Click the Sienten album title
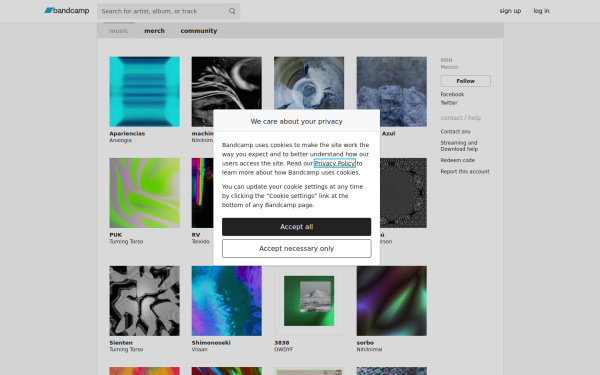The height and width of the screenshot is (375, 600). (121, 343)
